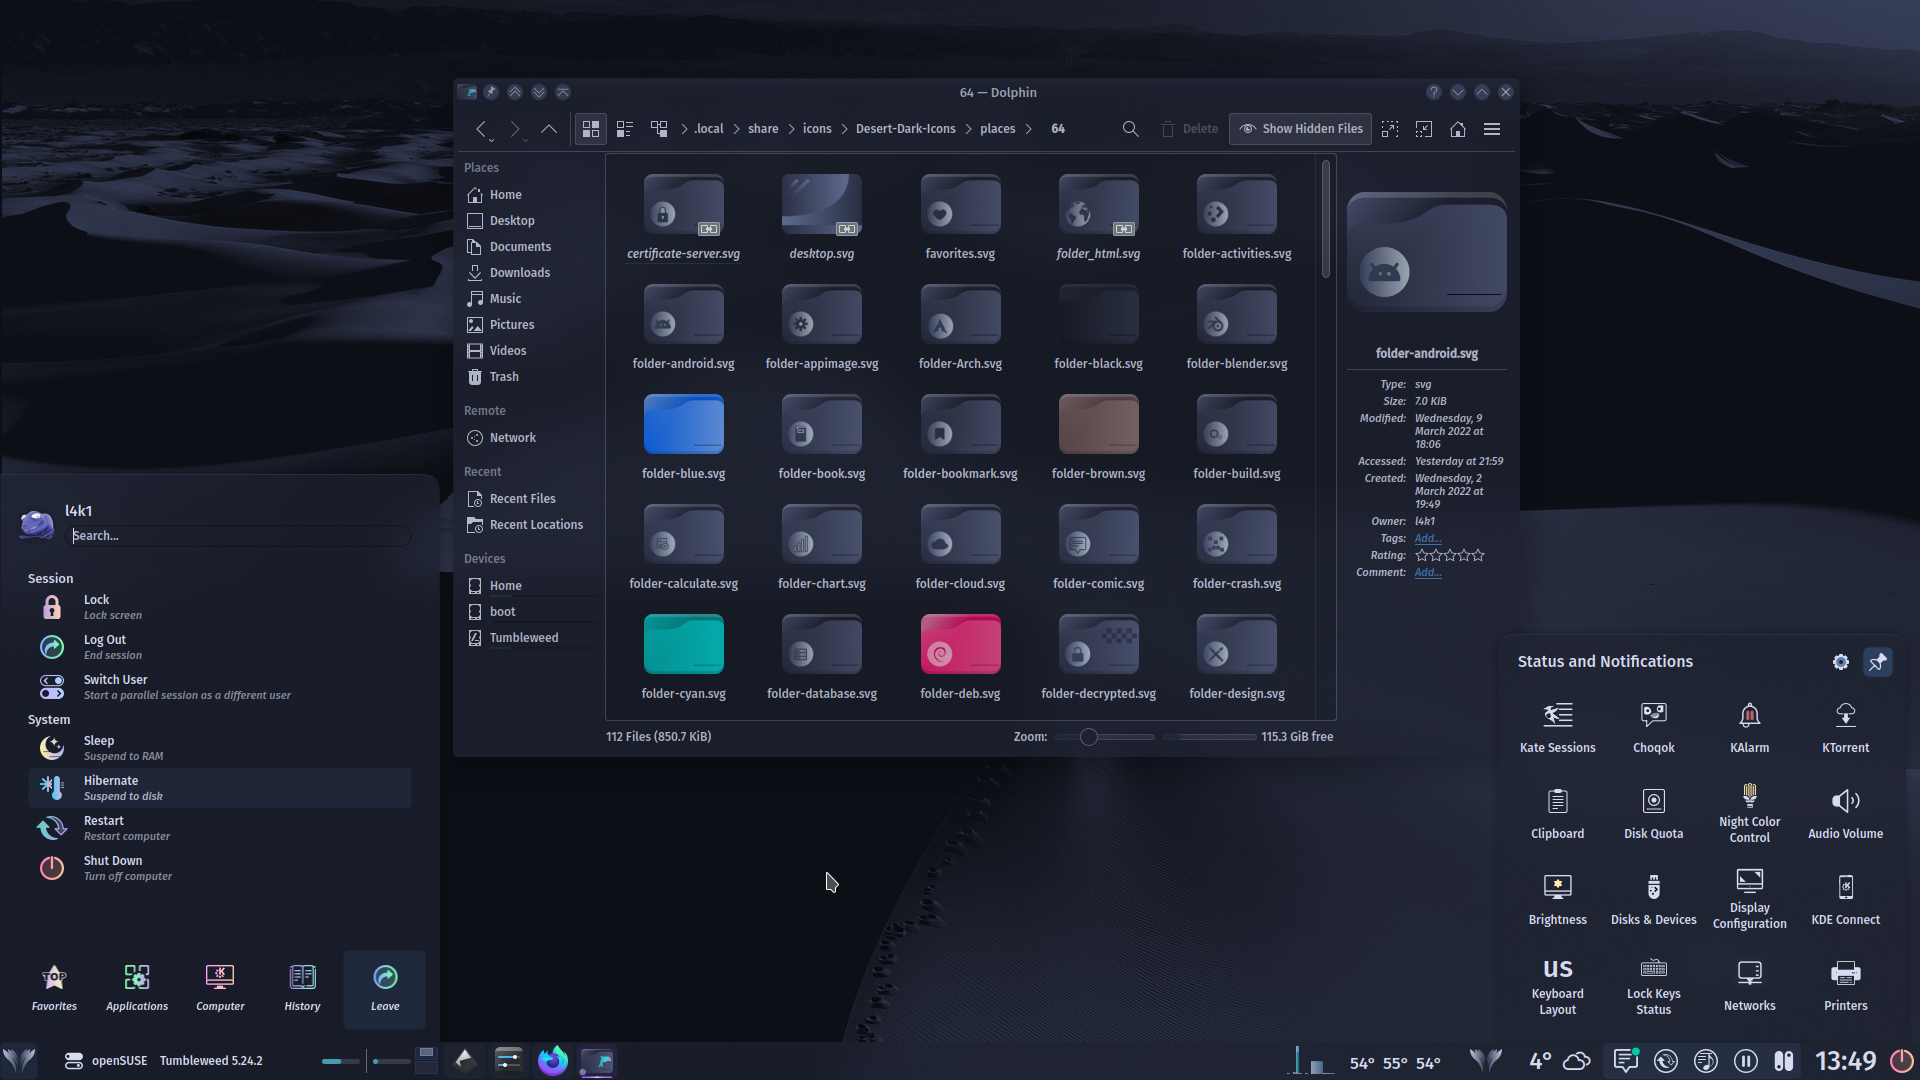Switch to History tab in launcher
The height and width of the screenshot is (1080, 1920).
[x=302, y=989]
